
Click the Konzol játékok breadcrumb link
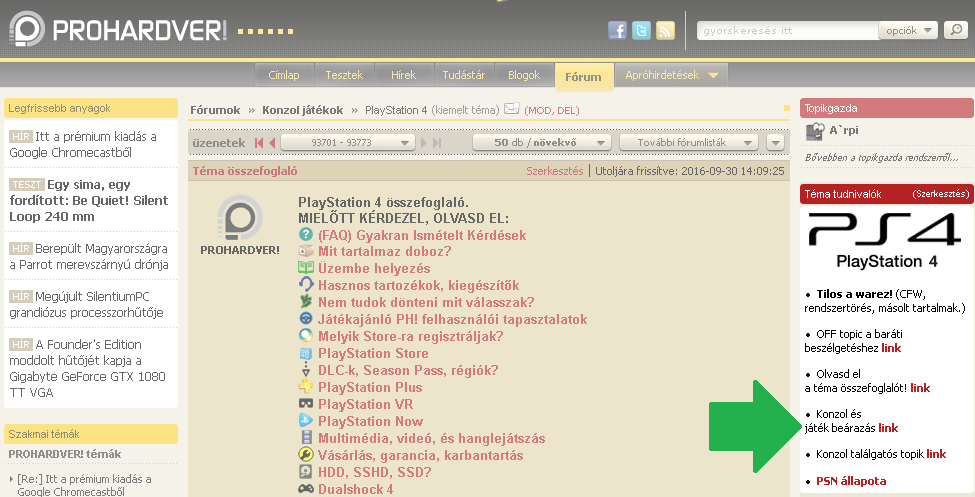(303, 110)
